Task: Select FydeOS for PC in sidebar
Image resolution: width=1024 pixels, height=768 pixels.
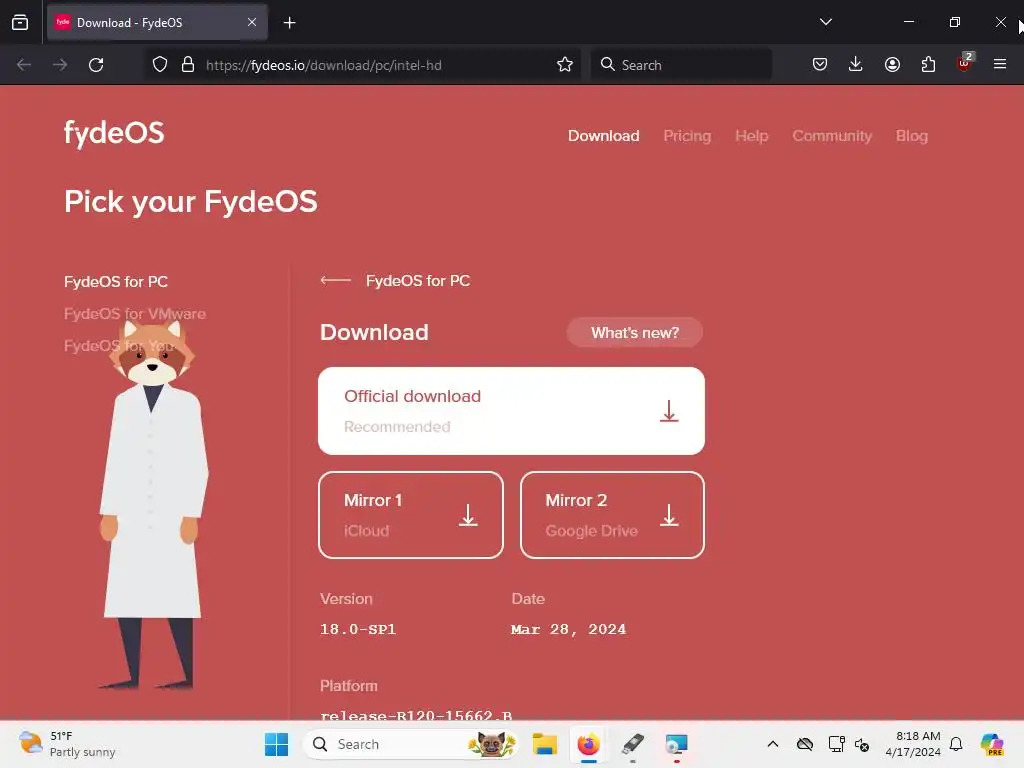Action: point(116,281)
